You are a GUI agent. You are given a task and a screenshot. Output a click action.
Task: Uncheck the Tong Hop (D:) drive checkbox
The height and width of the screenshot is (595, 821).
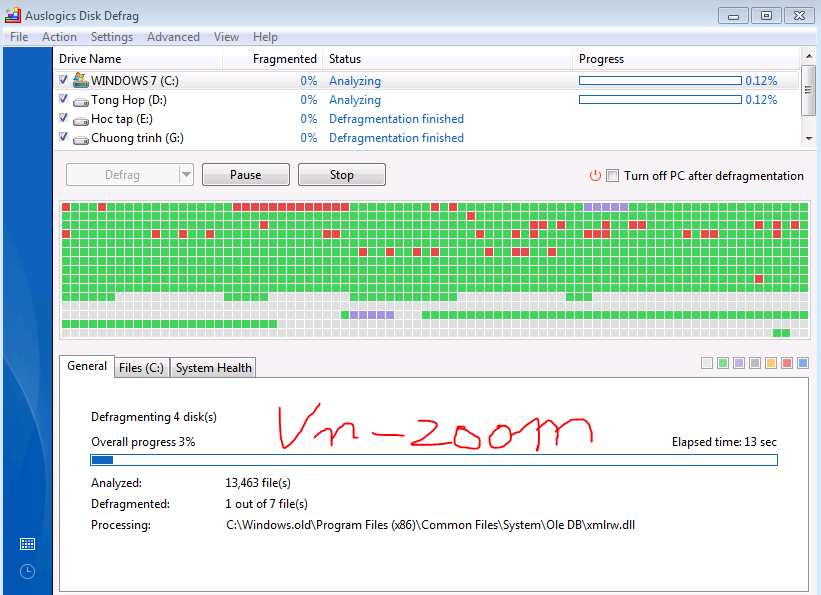(x=63, y=98)
